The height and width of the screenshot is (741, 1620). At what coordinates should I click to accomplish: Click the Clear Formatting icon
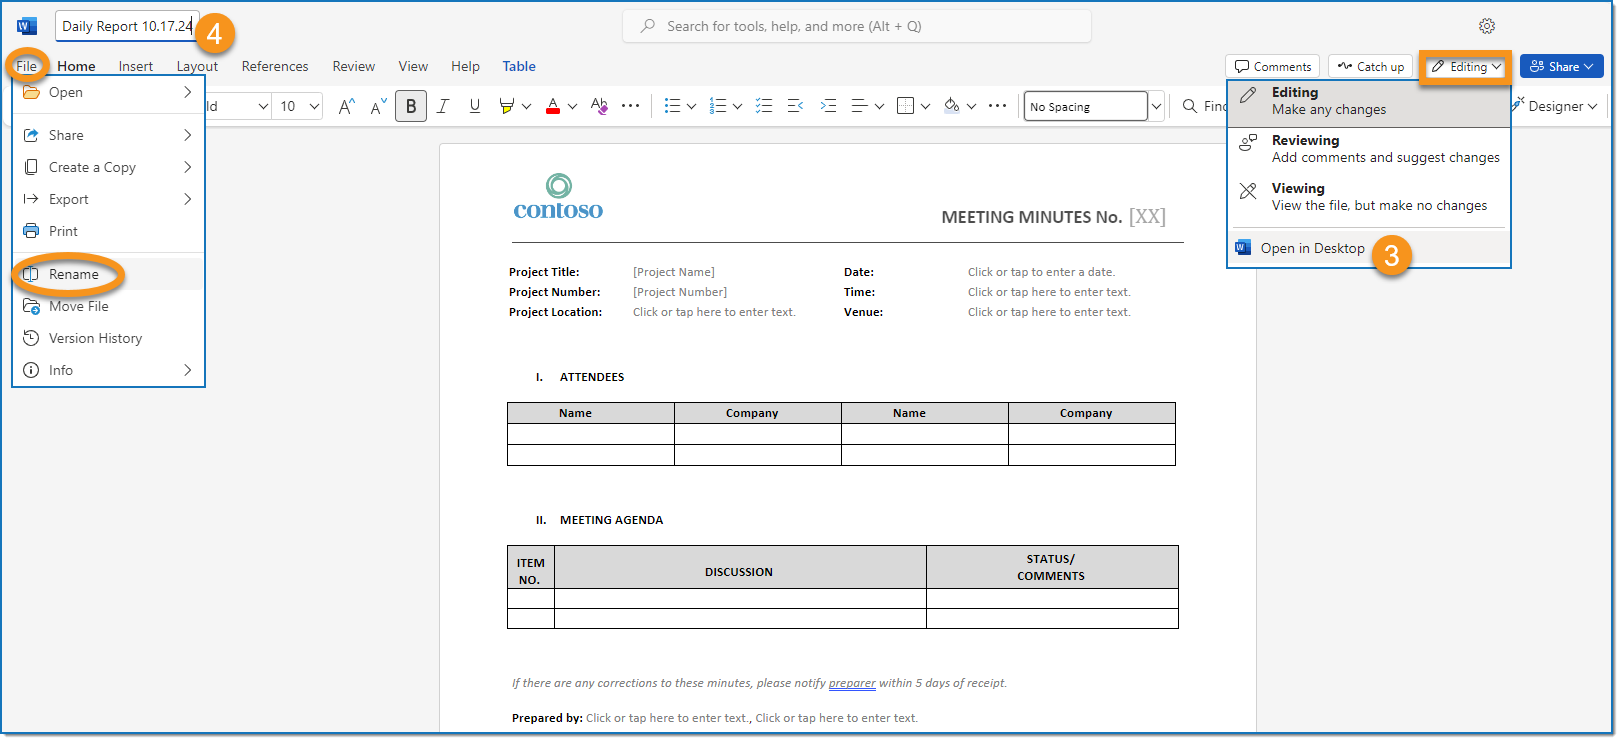(599, 106)
